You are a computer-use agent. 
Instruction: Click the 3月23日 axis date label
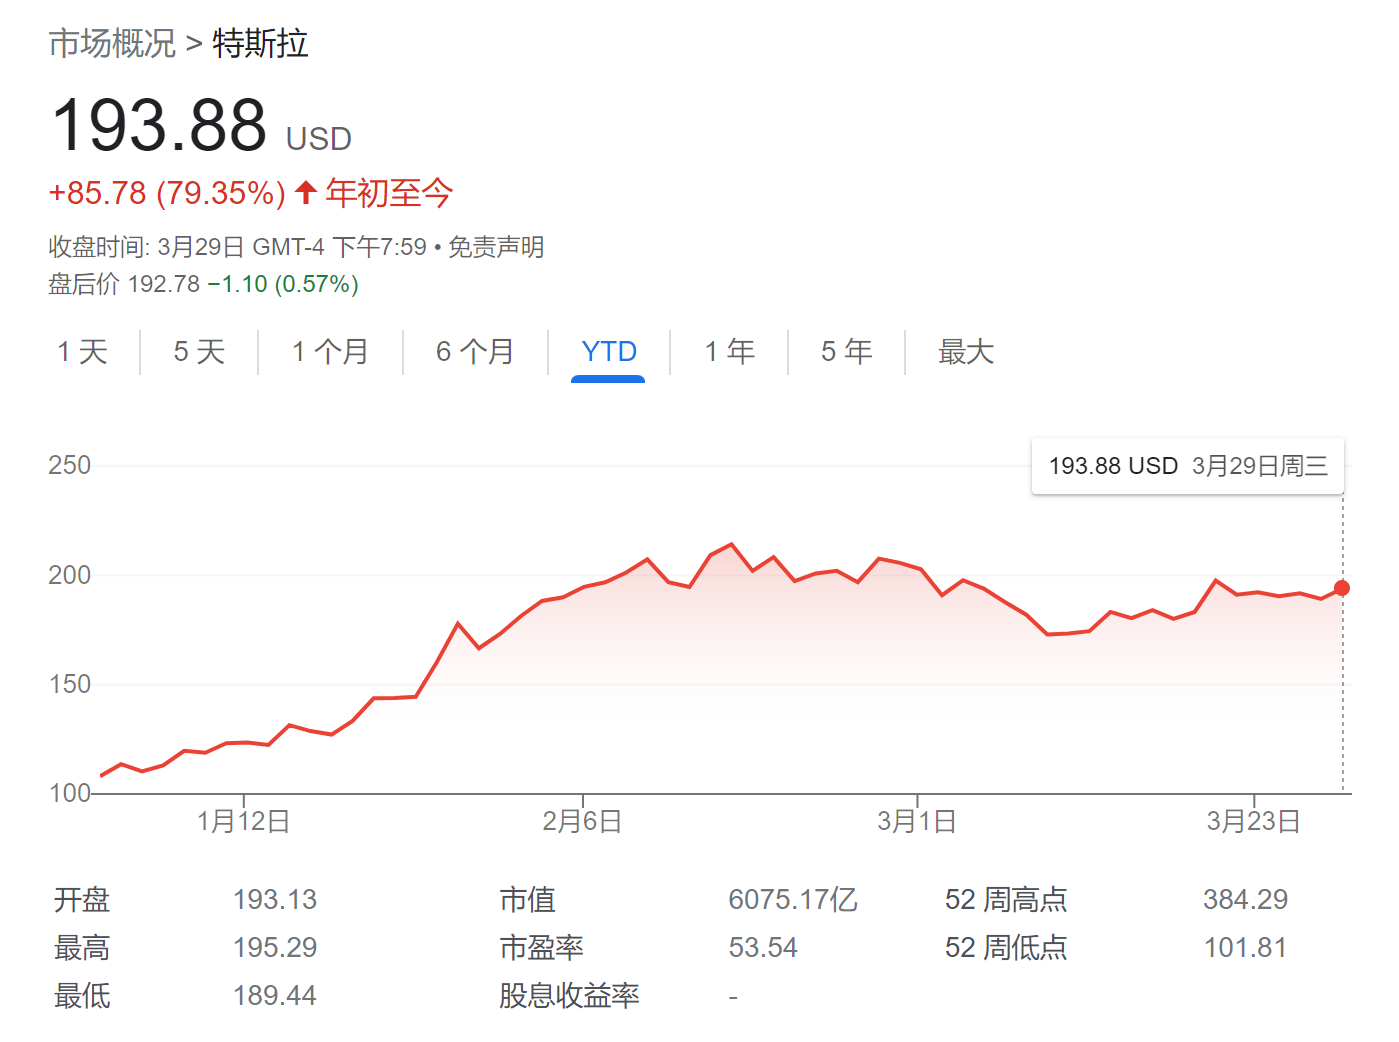[1254, 822]
